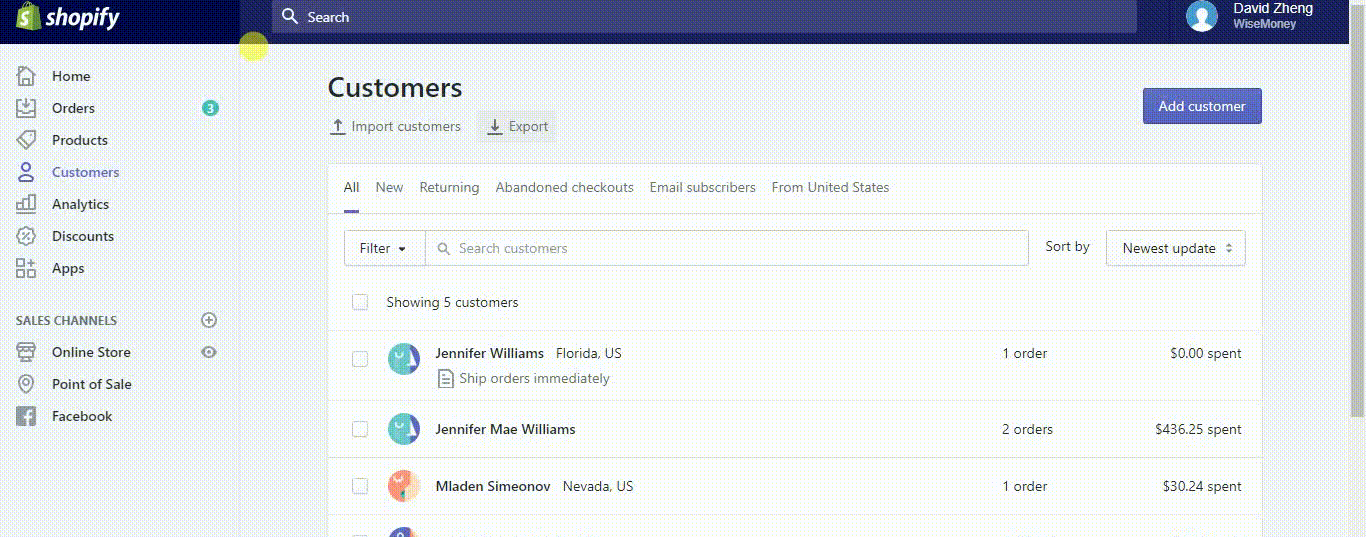Click the Orders inbox icon
The width and height of the screenshot is (1366, 537).
[x=26, y=108]
